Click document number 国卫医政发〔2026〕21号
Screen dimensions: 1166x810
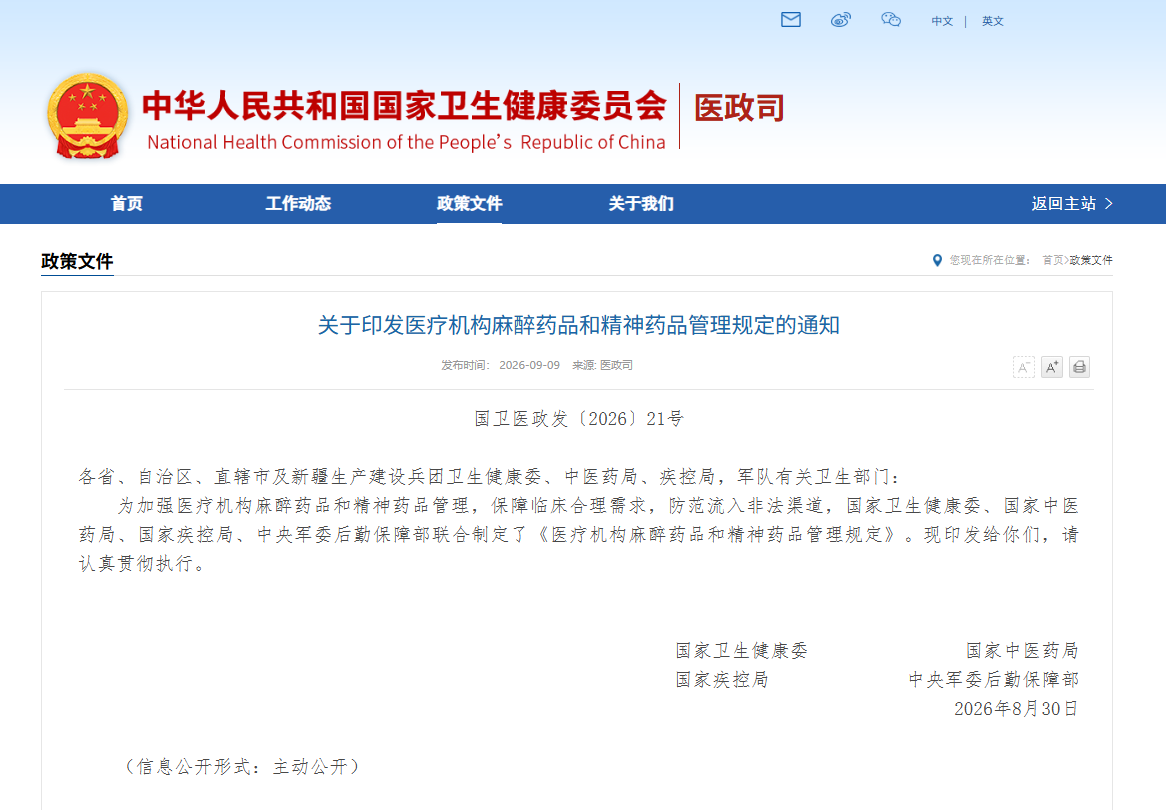tap(579, 419)
